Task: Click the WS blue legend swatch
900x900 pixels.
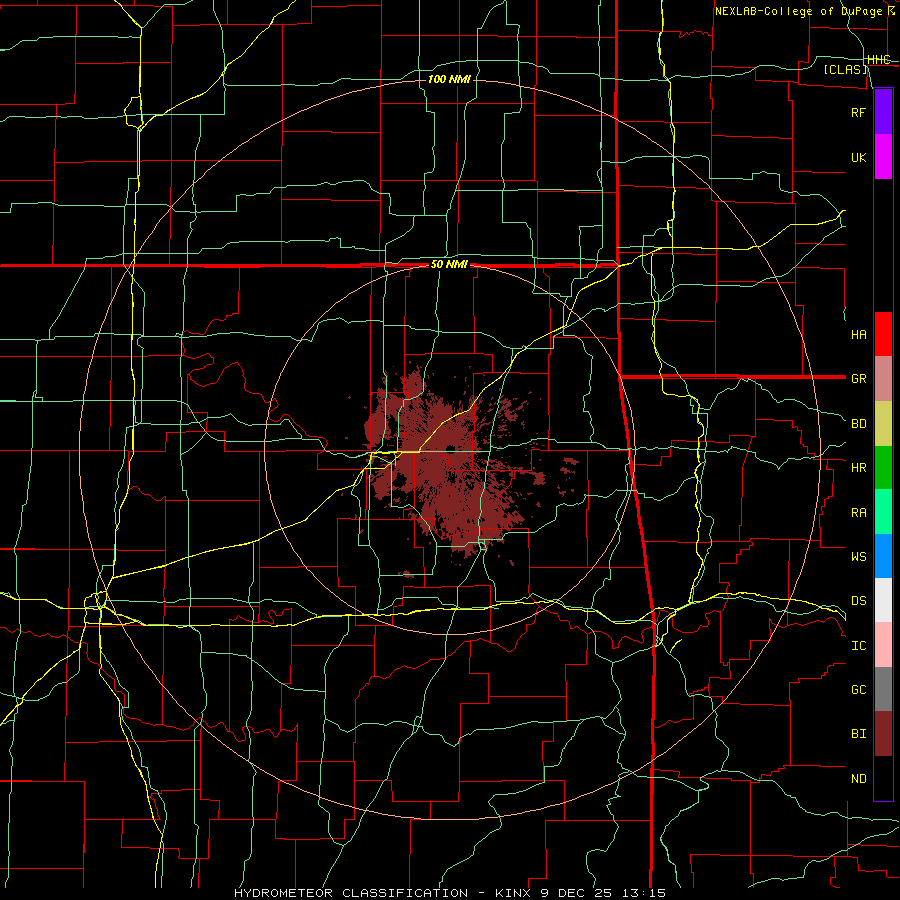Action: coord(883,556)
